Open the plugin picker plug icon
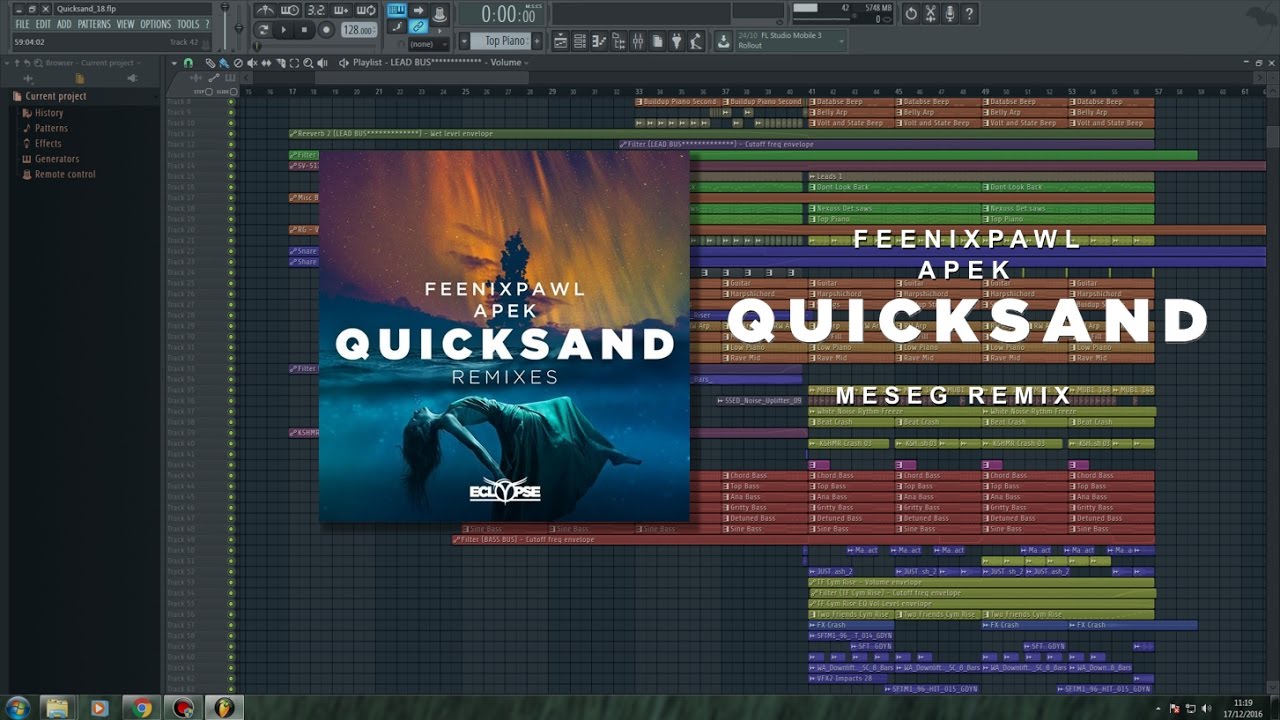1280x720 pixels. point(677,41)
